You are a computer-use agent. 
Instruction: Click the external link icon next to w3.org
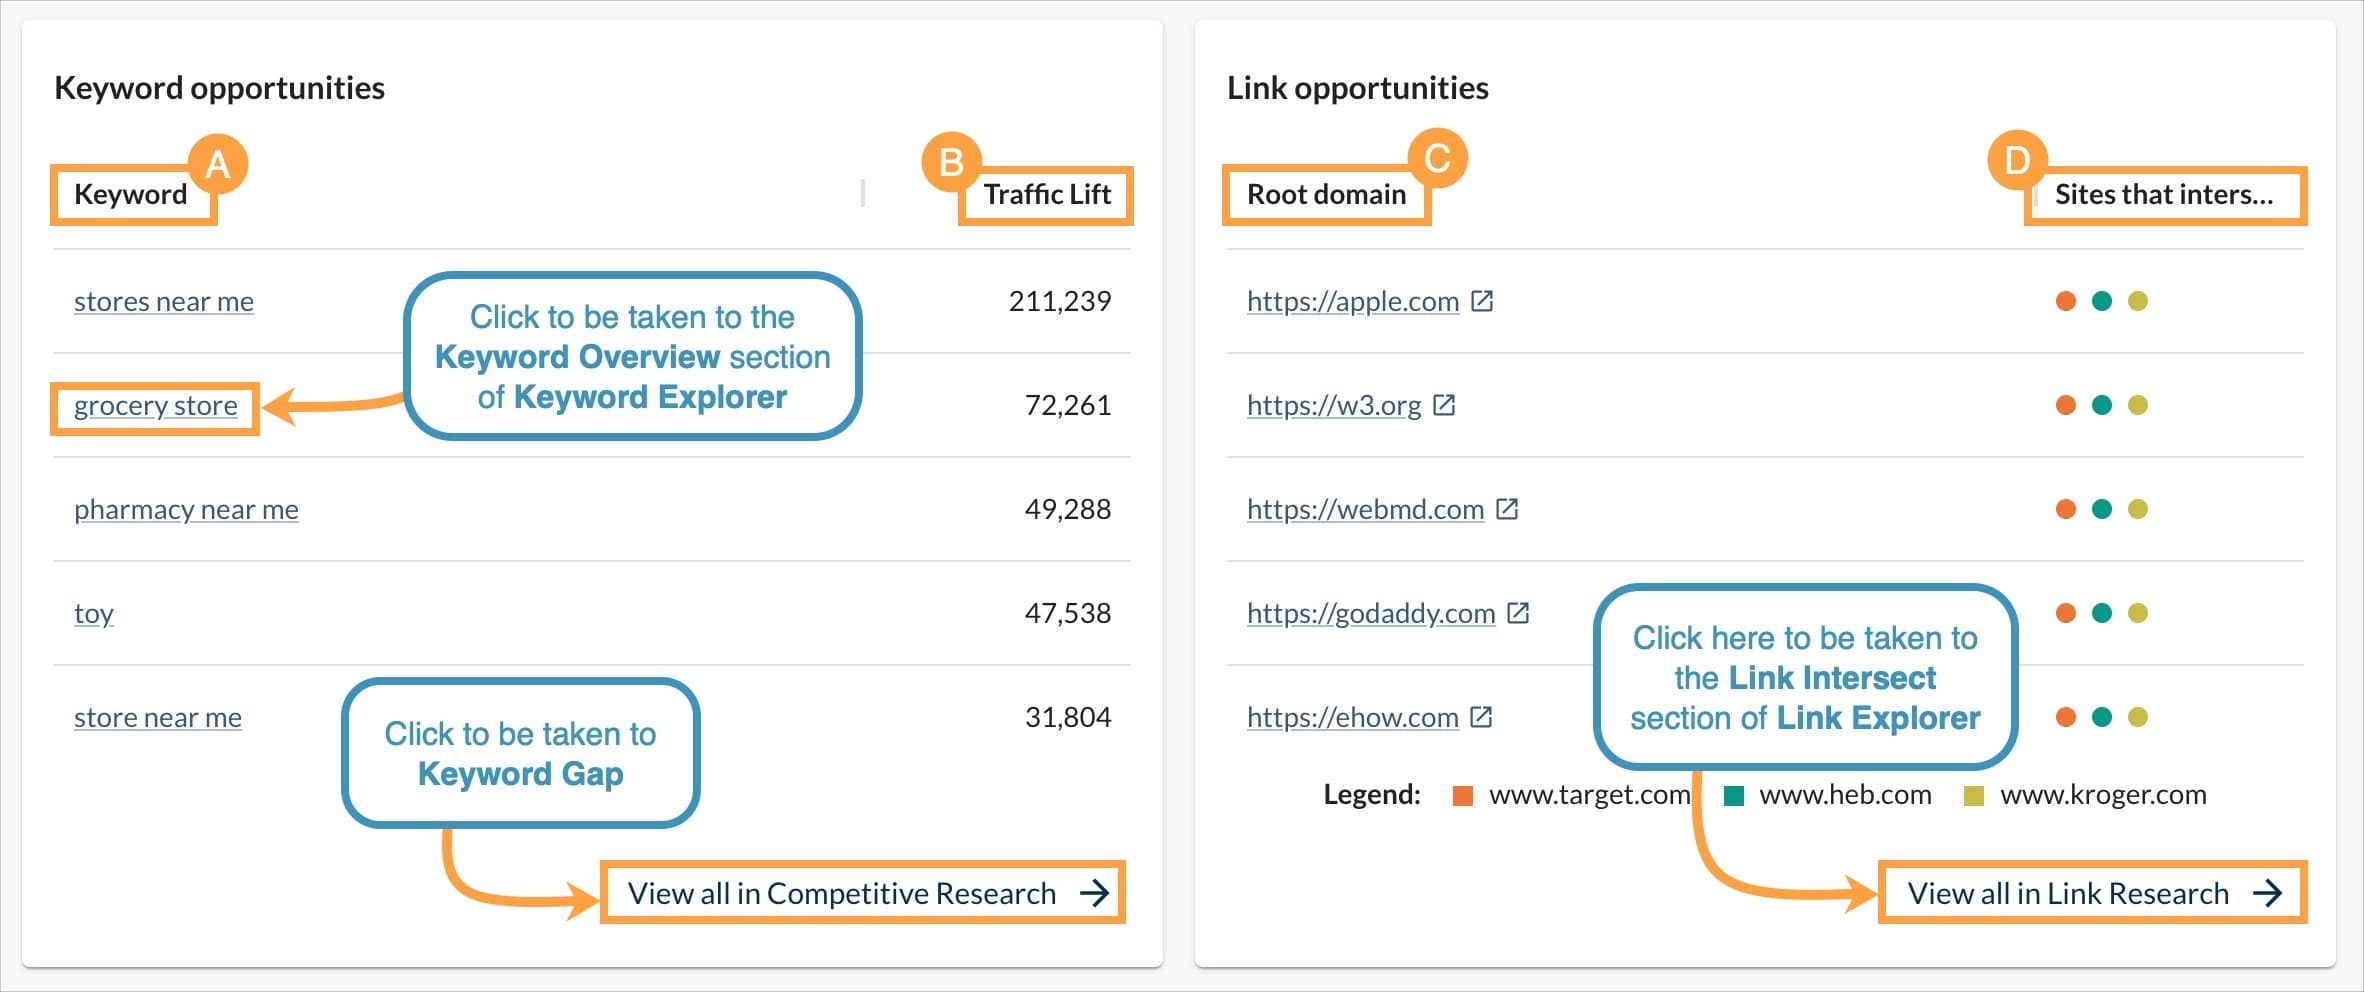tap(1446, 405)
